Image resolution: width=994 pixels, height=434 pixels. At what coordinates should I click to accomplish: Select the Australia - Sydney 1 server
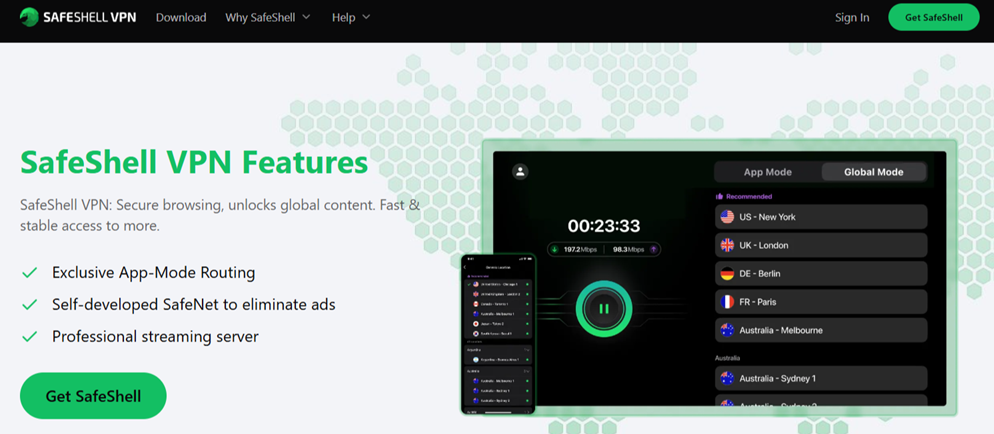tap(821, 378)
